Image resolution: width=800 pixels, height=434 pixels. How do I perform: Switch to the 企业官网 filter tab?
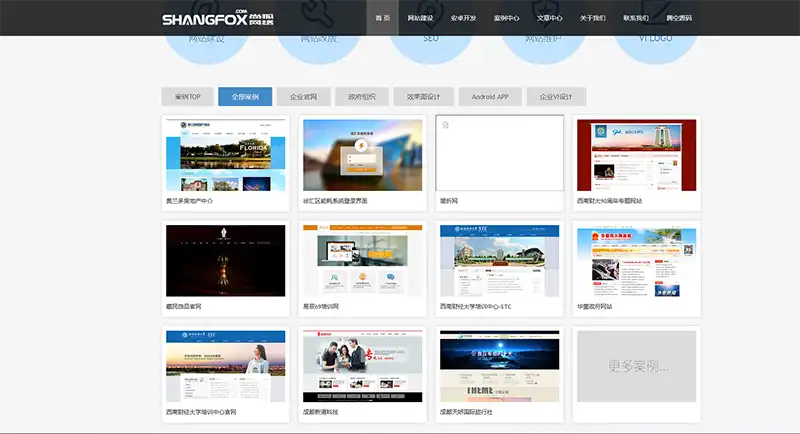pos(303,97)
